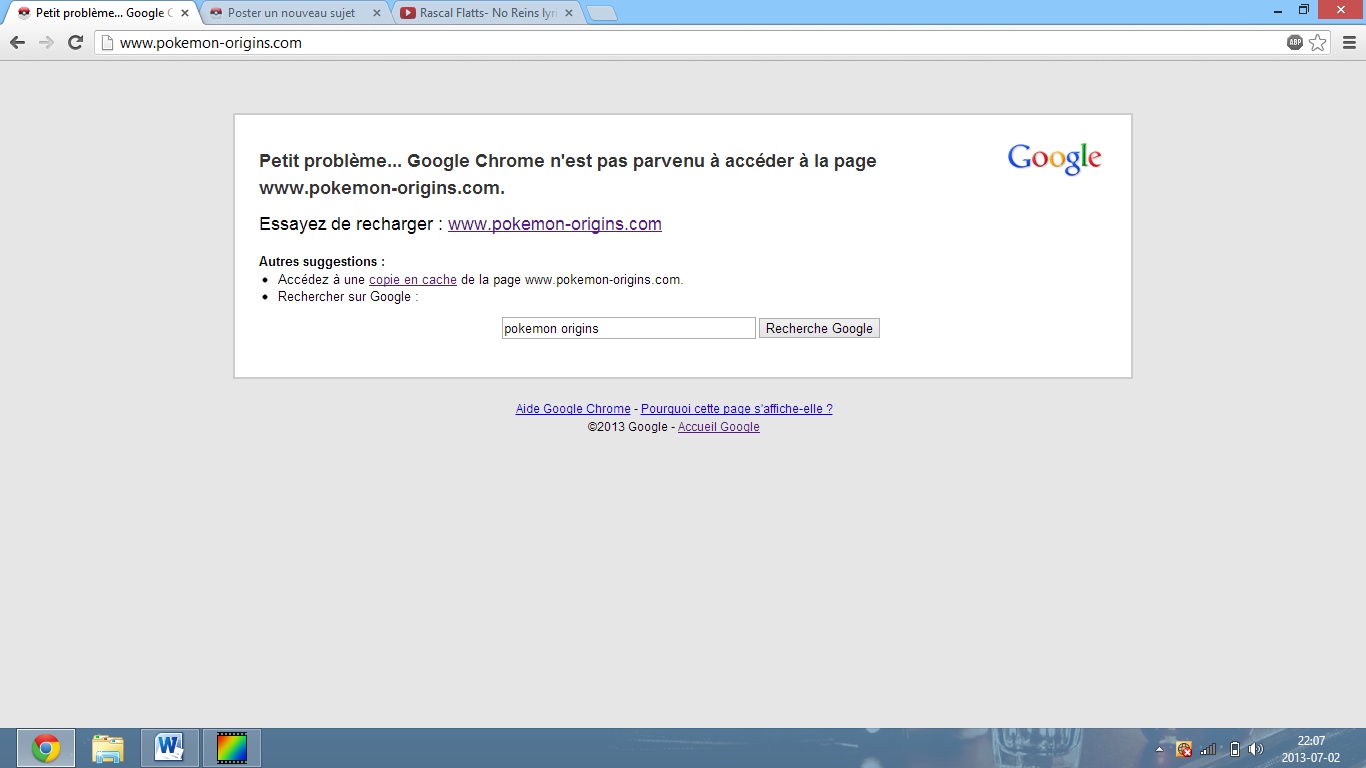Click the page icon in the address bar
1366x768 pixels.
click(x=106, y=43)
